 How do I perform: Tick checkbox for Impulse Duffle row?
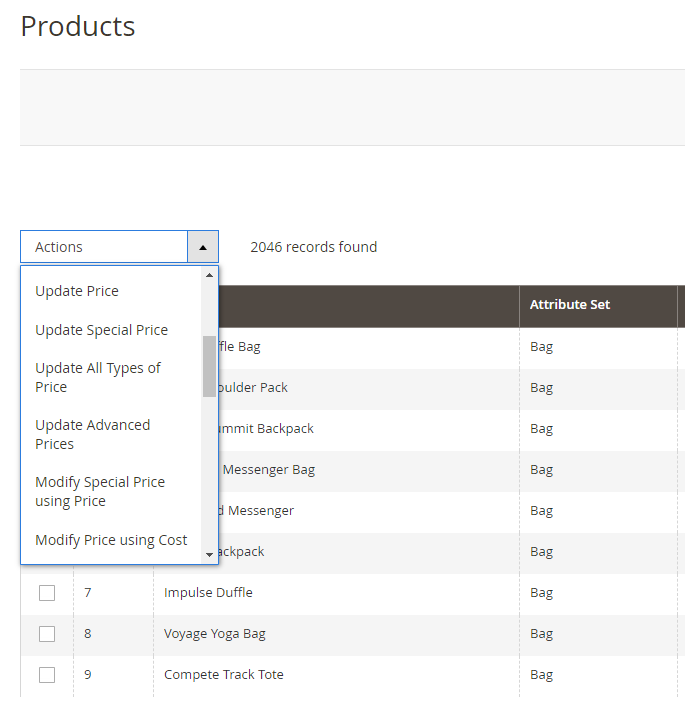pos(47,593)
